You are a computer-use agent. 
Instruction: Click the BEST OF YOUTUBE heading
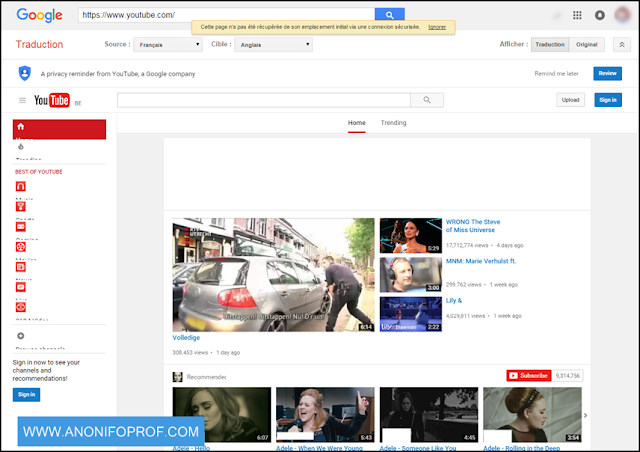click(x=39, y=172)
